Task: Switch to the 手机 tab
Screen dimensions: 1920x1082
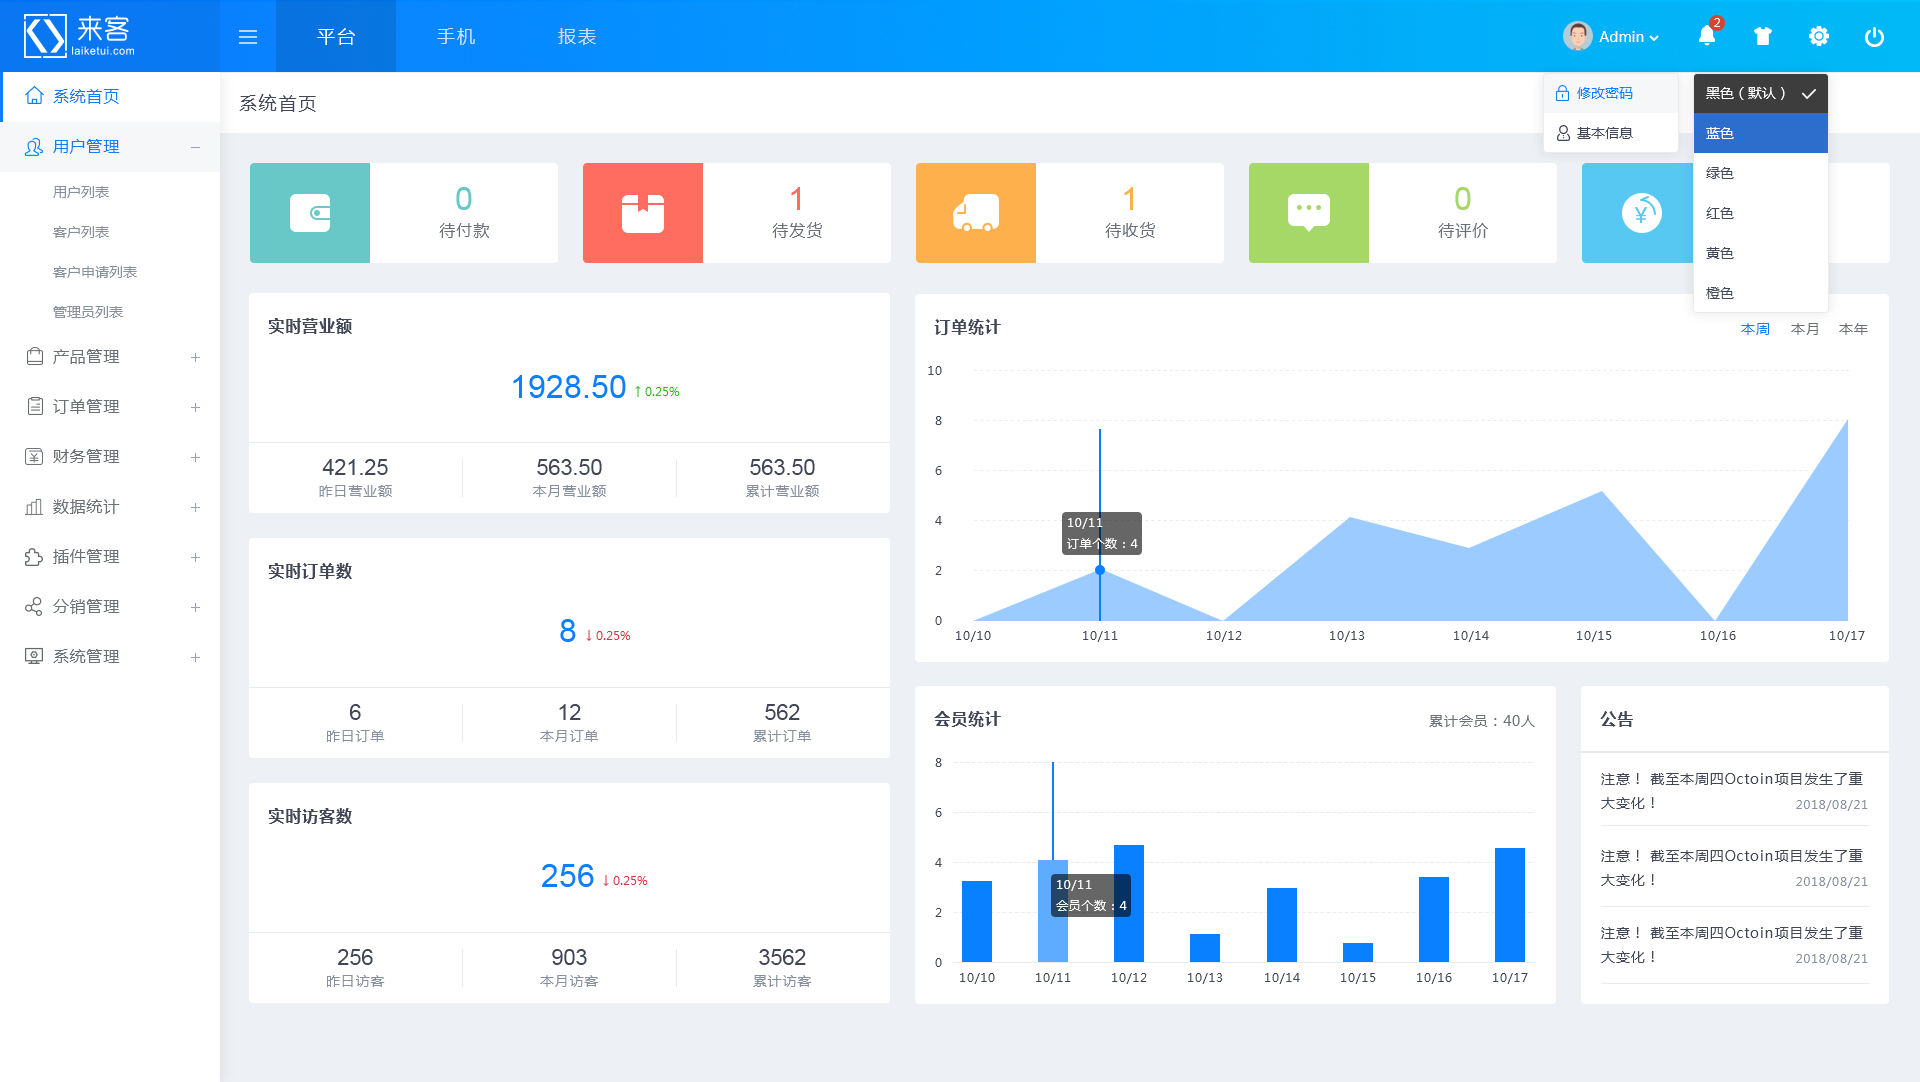Action: point(456,35)
